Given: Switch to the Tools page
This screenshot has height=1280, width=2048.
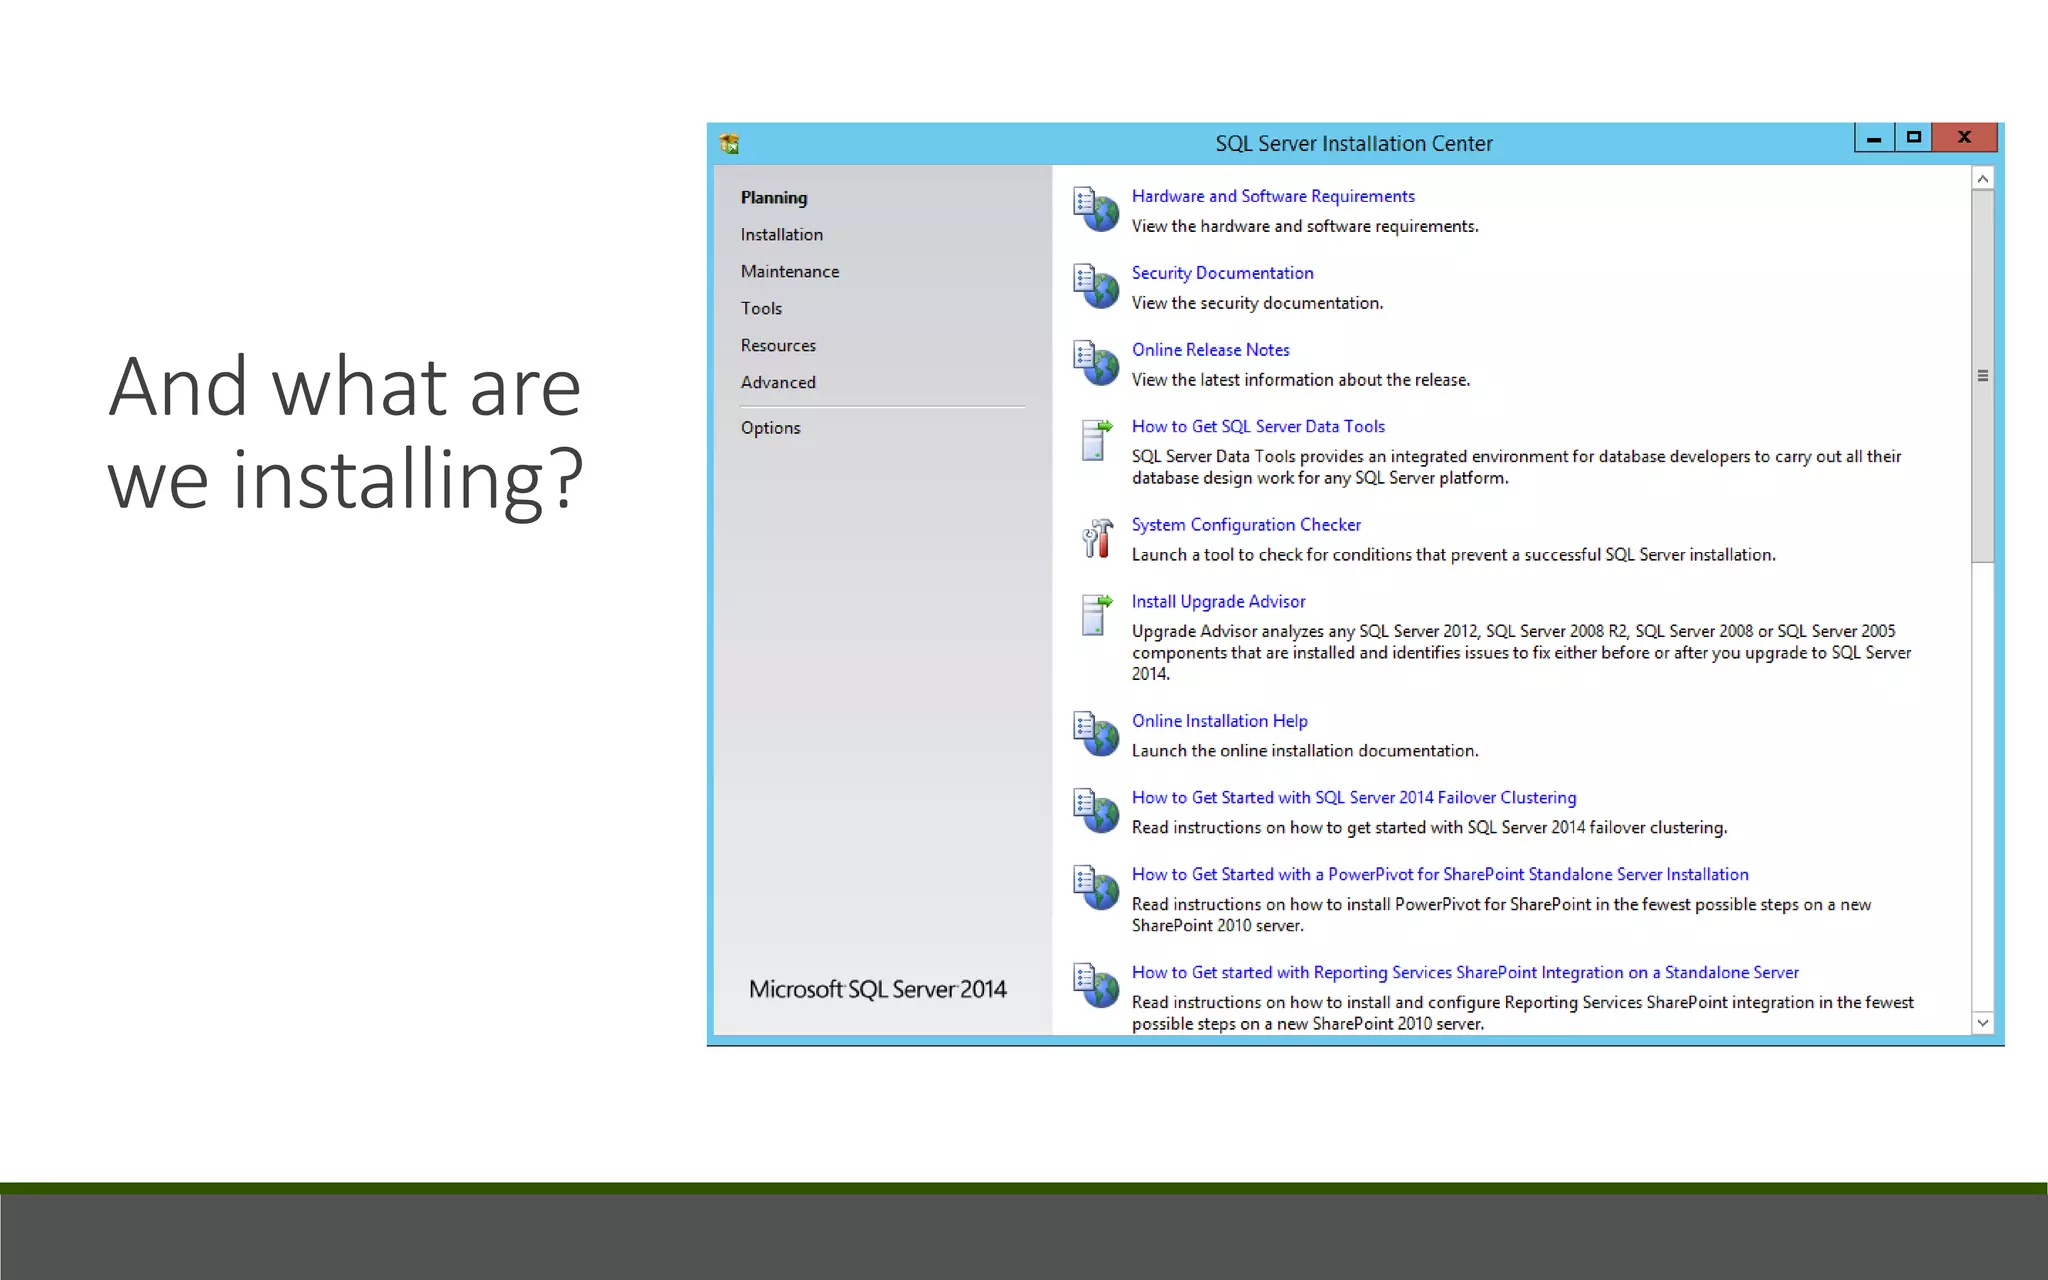Looking at the screenshot, I should pos(761,308).
